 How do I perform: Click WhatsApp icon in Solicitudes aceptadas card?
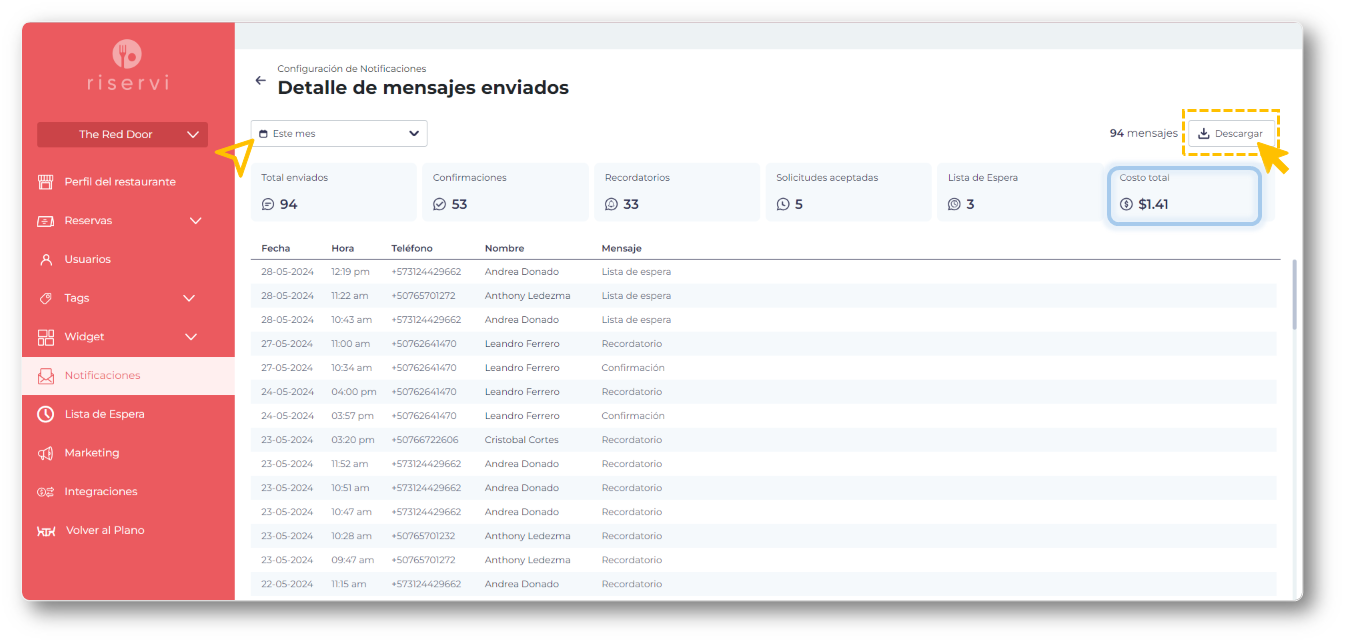click(783, 204)
